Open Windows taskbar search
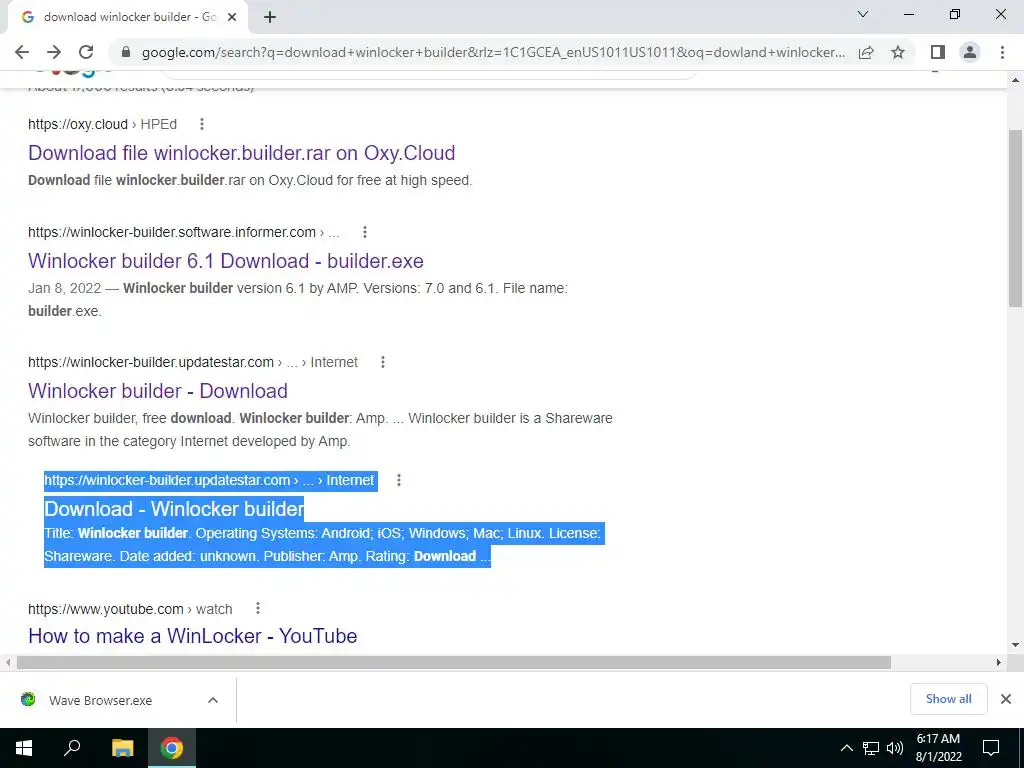 [x=72, y=748]
